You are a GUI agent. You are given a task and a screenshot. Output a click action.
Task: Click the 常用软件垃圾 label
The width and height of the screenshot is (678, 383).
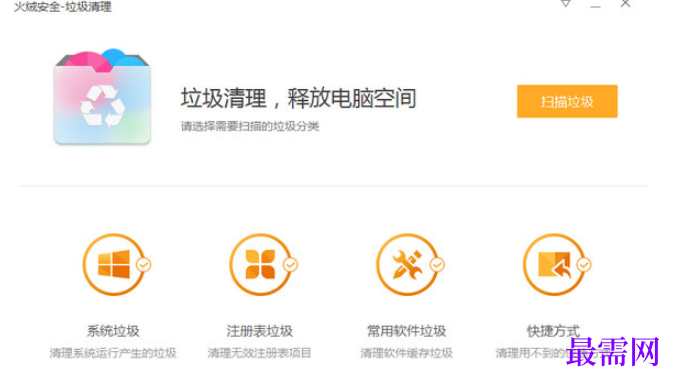click(406, 331)
